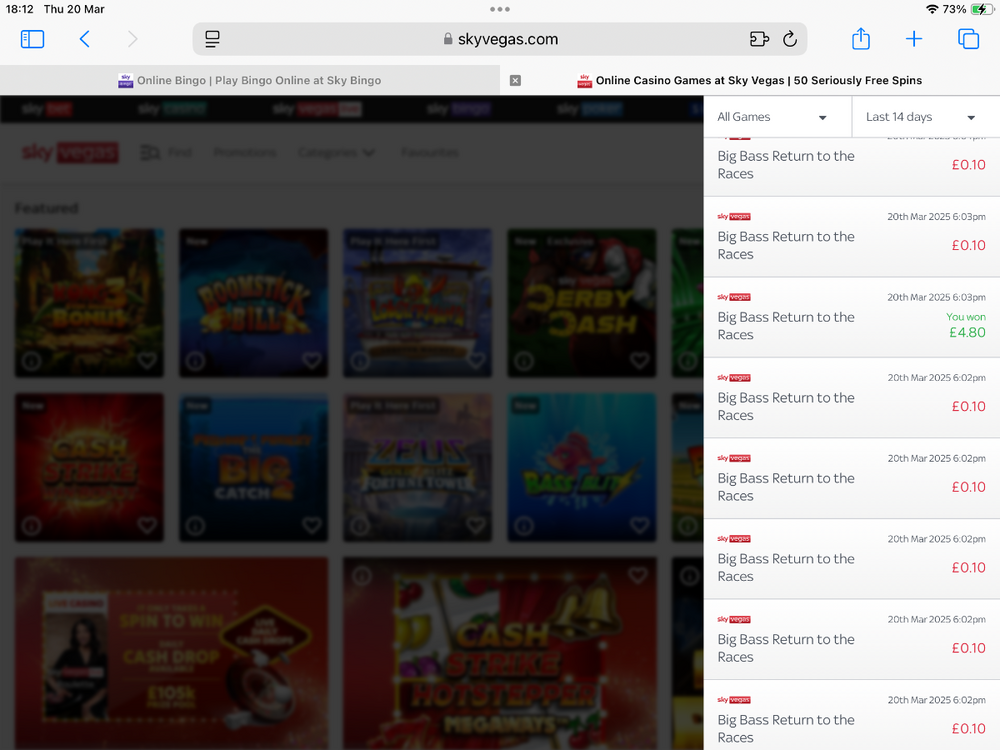1000x750 pixels.
Task: Reload the skyvegas.com page
Action: tap(790, 39)
